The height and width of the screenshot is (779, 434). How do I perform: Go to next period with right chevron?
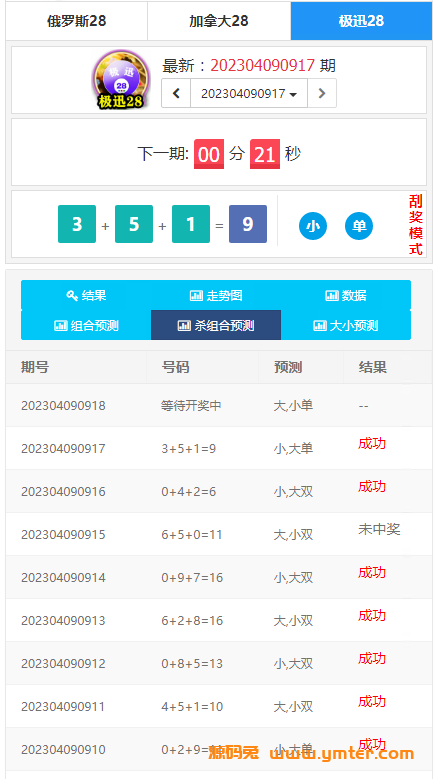[322, 93]
